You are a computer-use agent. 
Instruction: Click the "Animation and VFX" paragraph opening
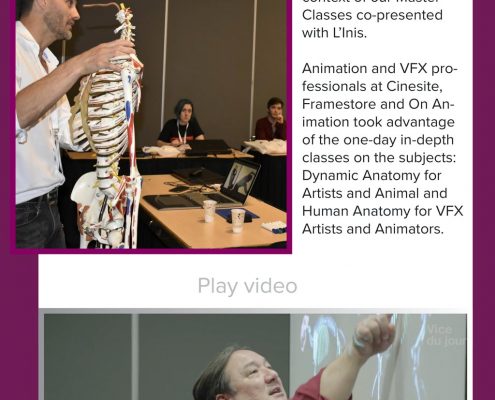(x=365, y=68)
